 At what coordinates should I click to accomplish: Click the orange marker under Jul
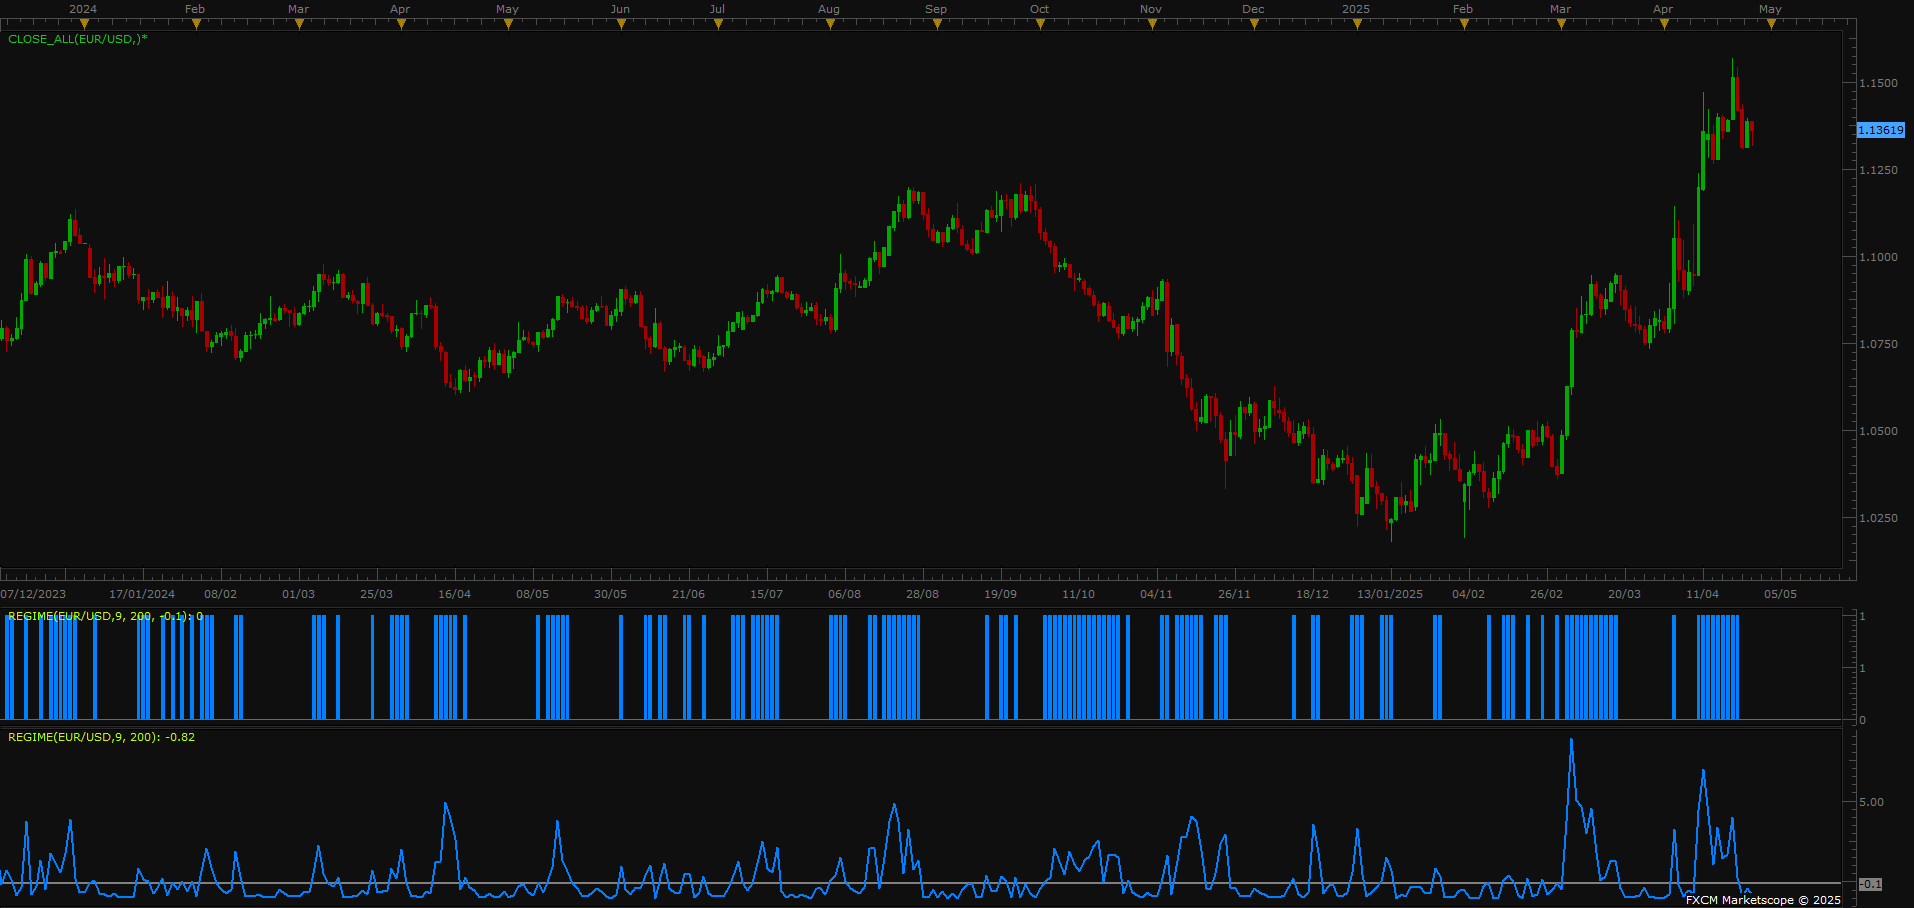(x=719, y=24)
